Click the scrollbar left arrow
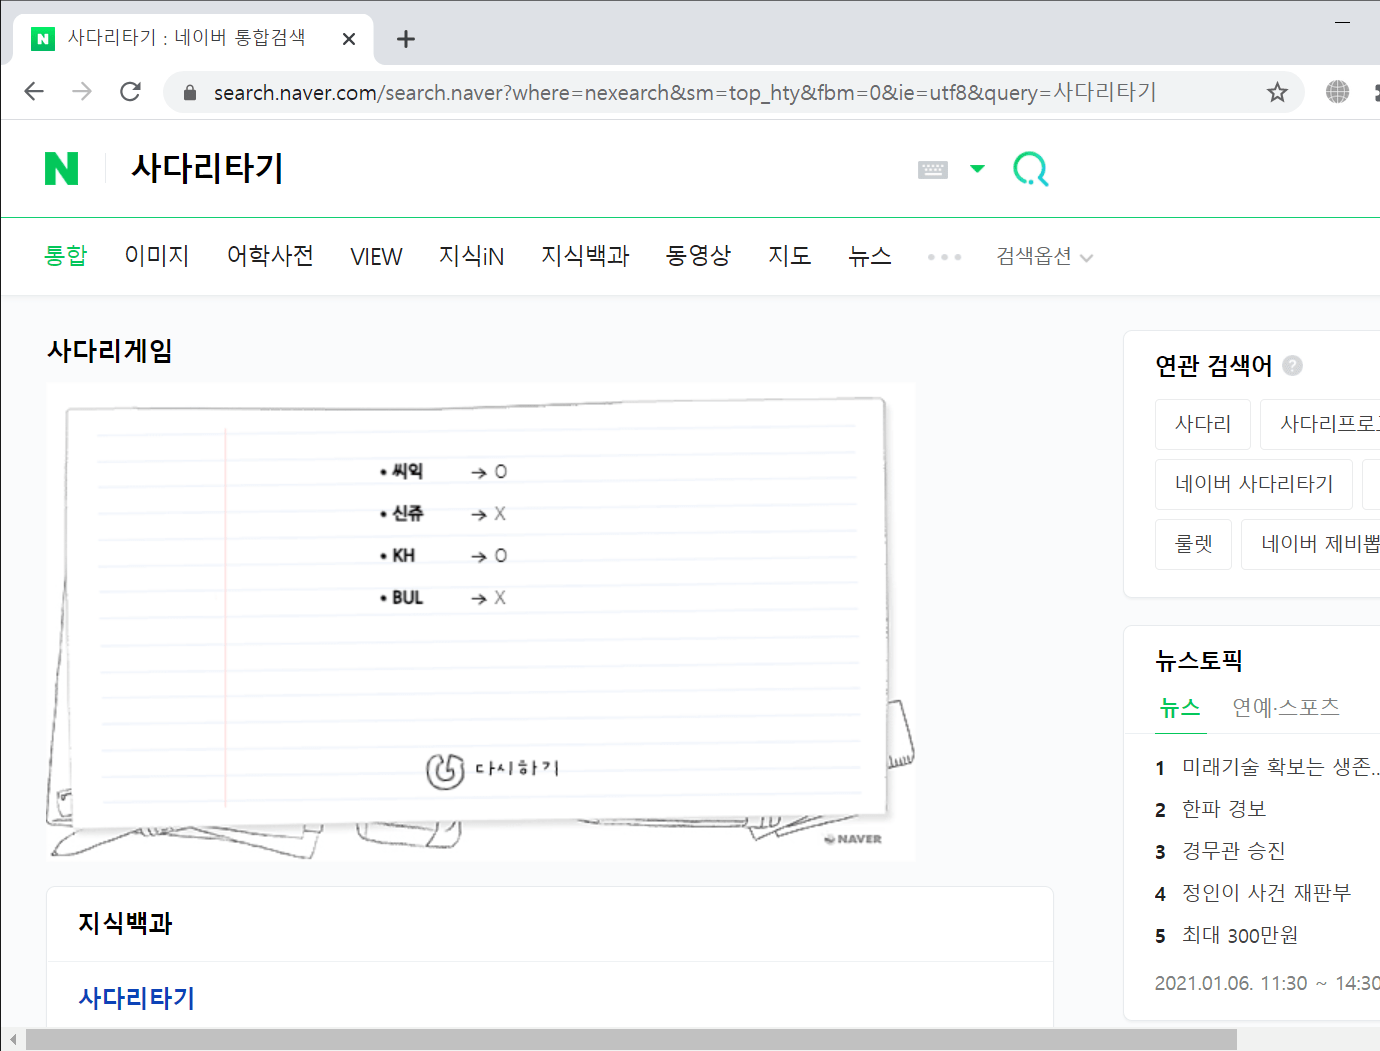Screen dimensions: 1380x1051 (13, 1040)
